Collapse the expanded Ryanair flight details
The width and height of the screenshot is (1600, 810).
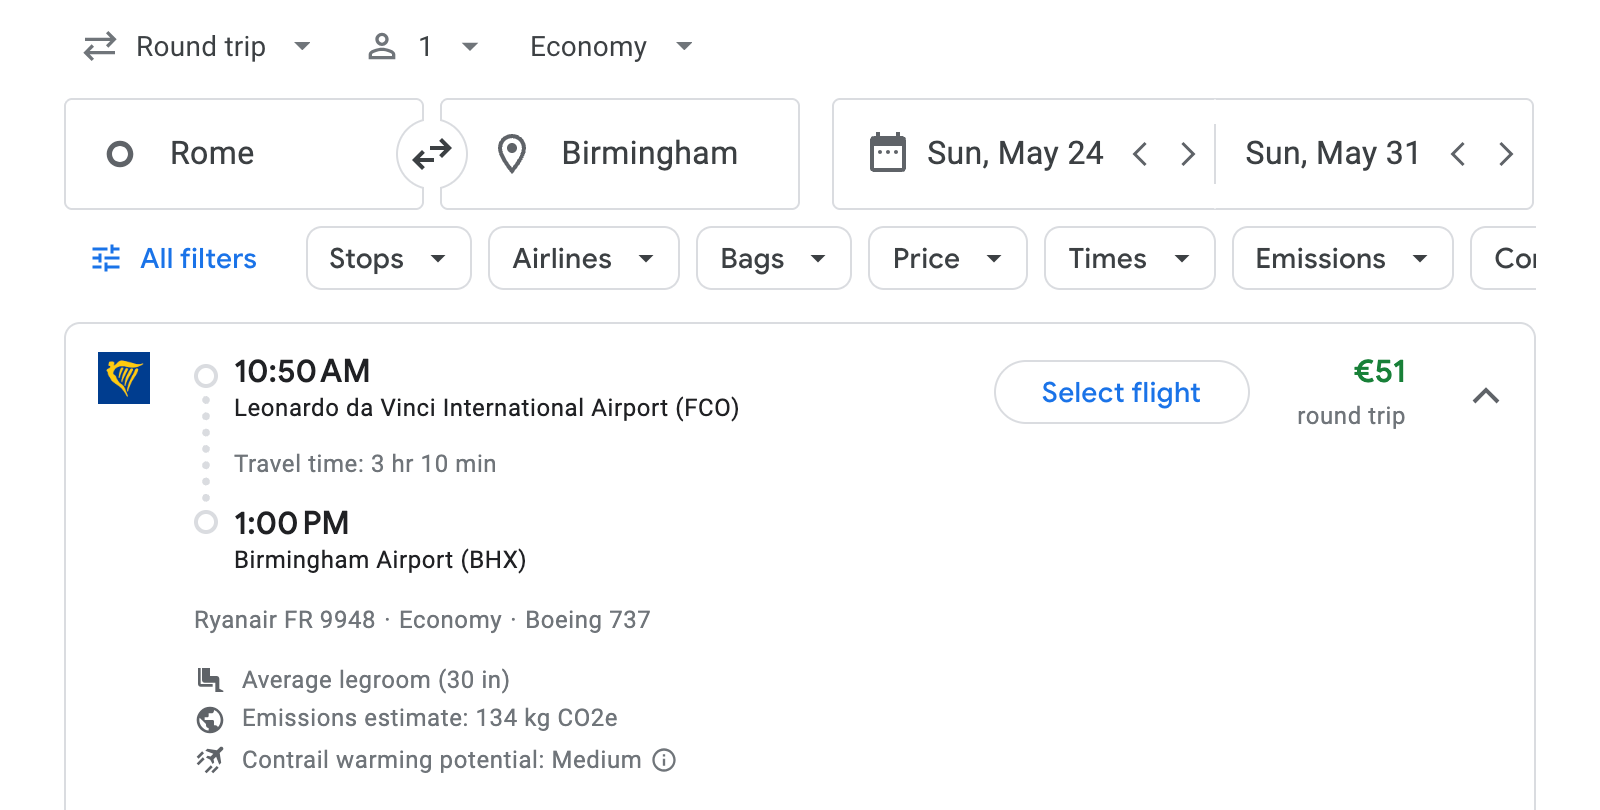pyautogui.click(x=1487, y=396)
